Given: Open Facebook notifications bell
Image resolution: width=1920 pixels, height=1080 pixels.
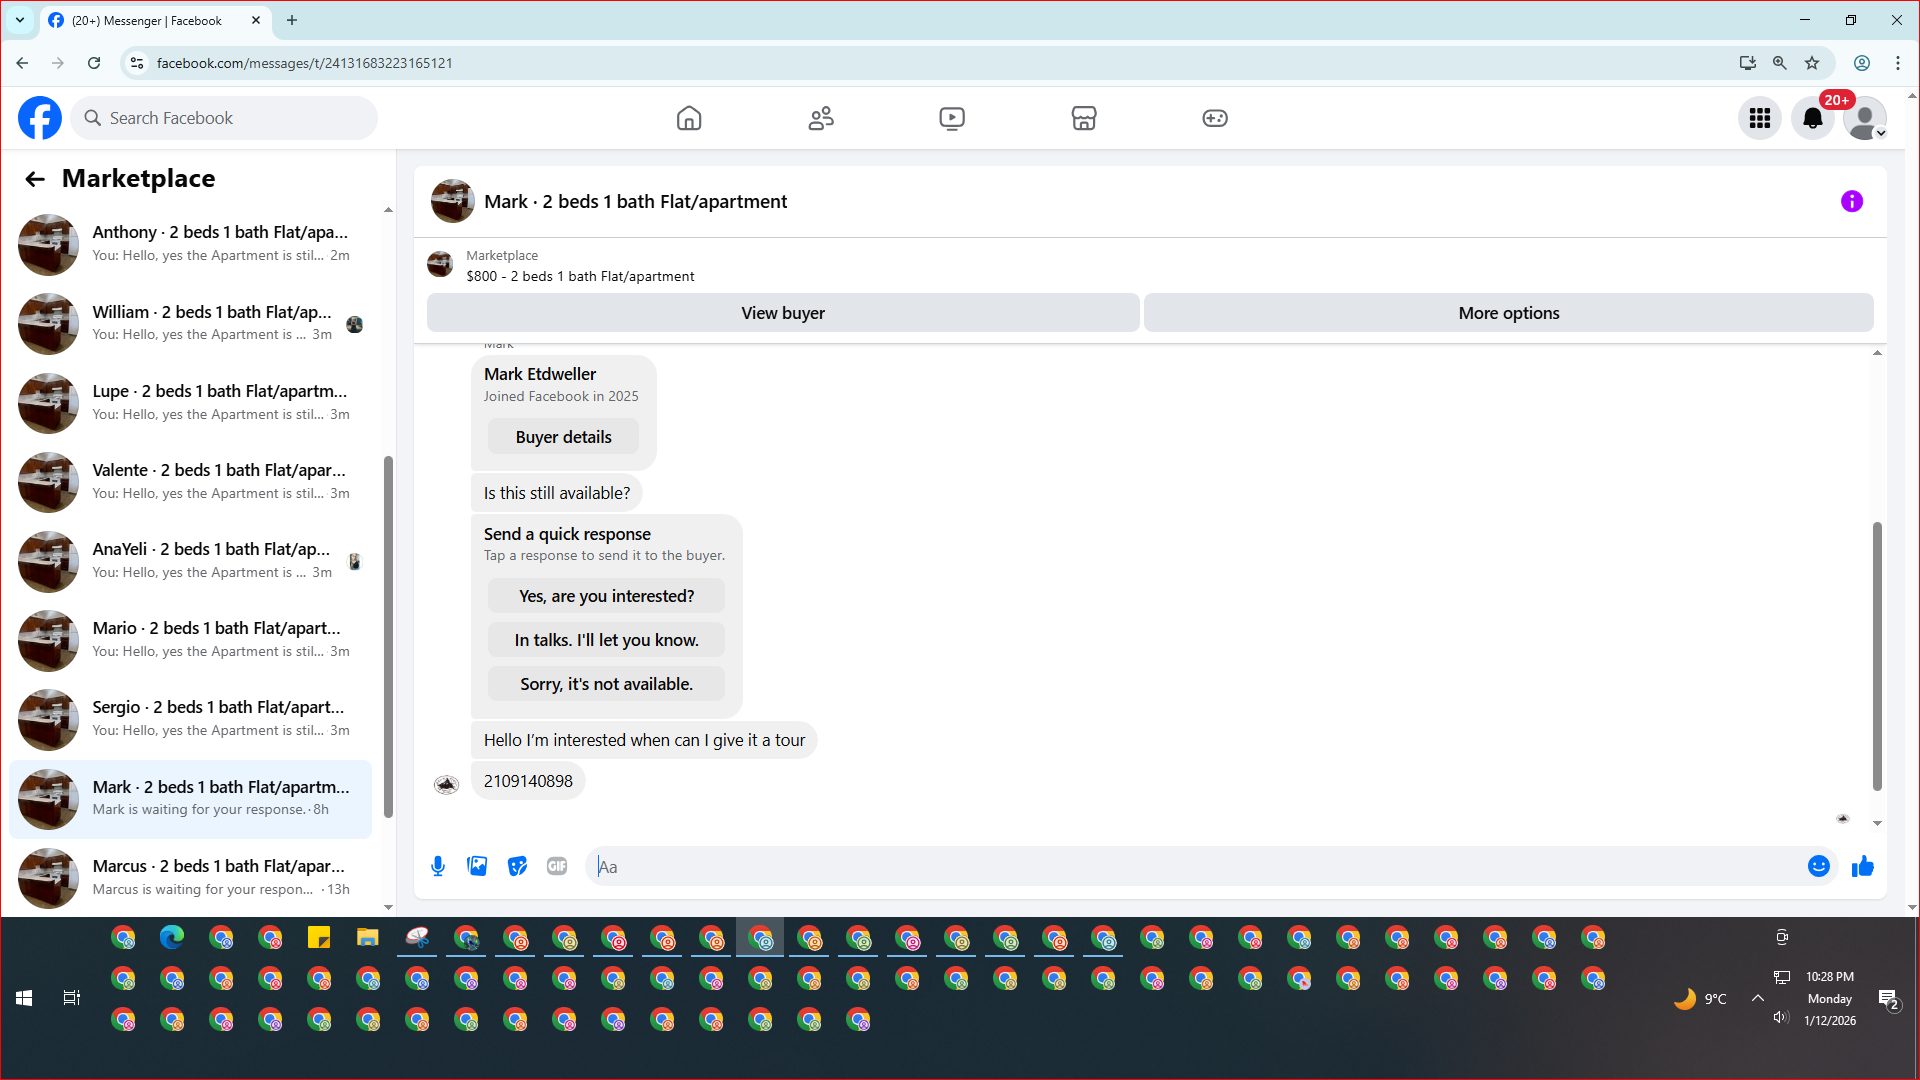Looking at the screenshot, I should 1812,118.
